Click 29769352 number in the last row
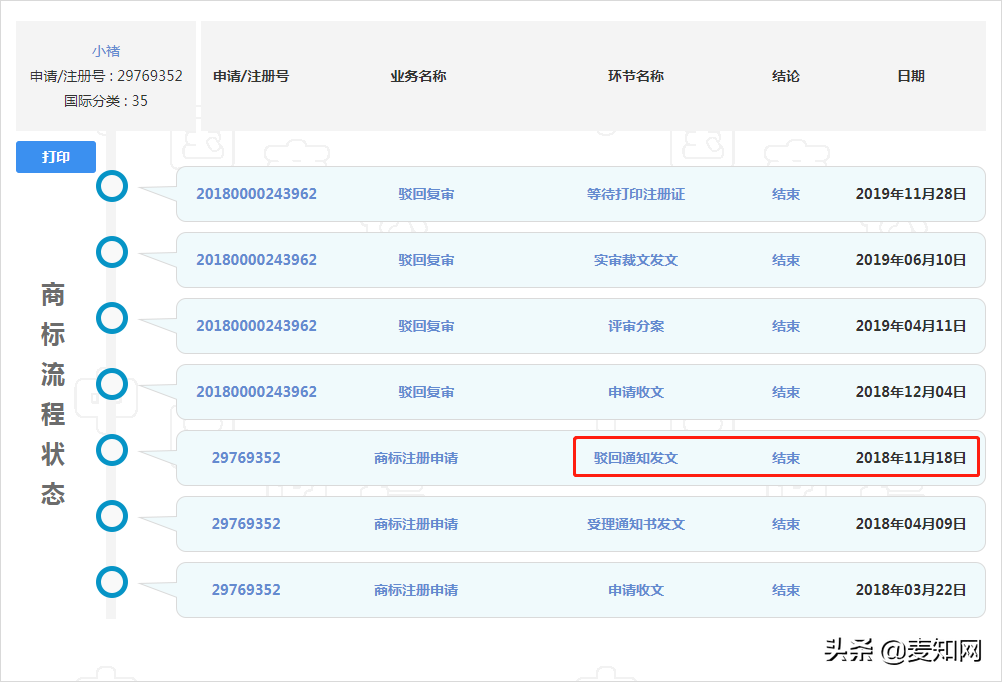The width and height of the screenshot is (1002, 682). [x=246, y=590]
